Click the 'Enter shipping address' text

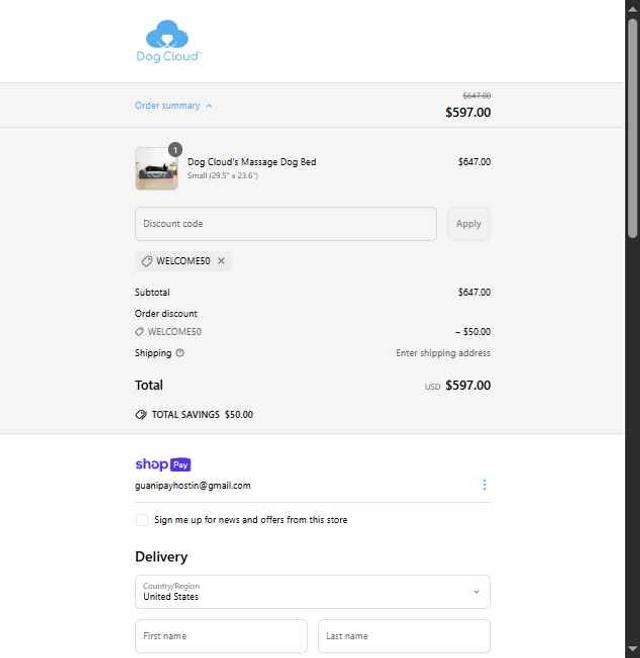[443, 353]
